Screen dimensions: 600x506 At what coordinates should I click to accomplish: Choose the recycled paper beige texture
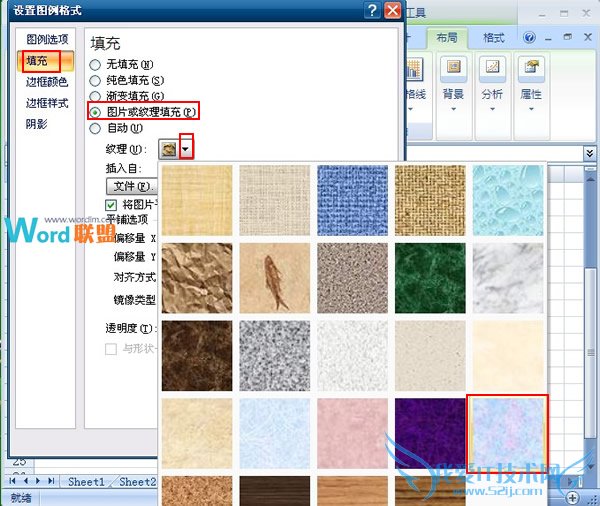[x=430, y=356]
